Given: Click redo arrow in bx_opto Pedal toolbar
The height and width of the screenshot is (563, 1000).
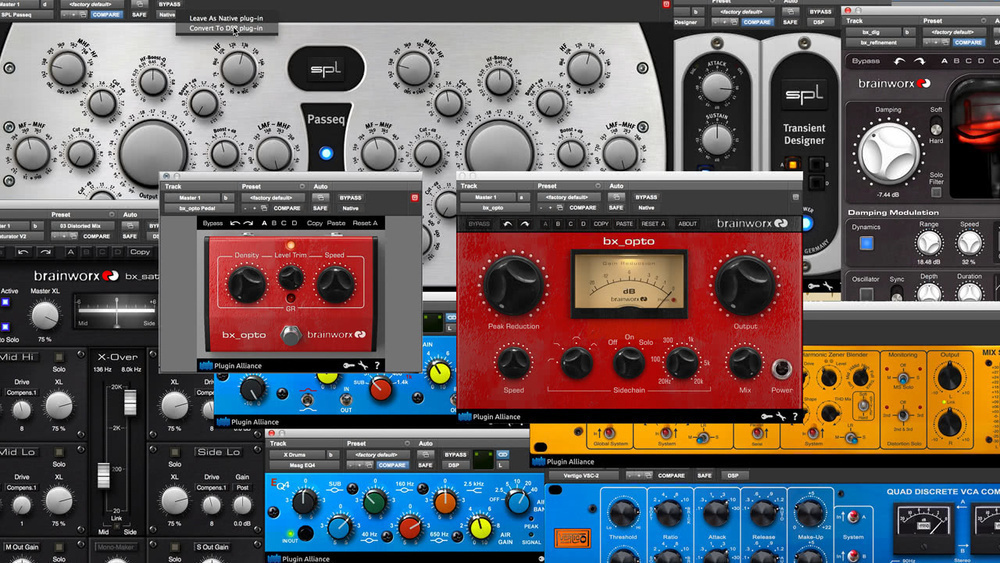Looking at the screenshot, I should point(248,223).
